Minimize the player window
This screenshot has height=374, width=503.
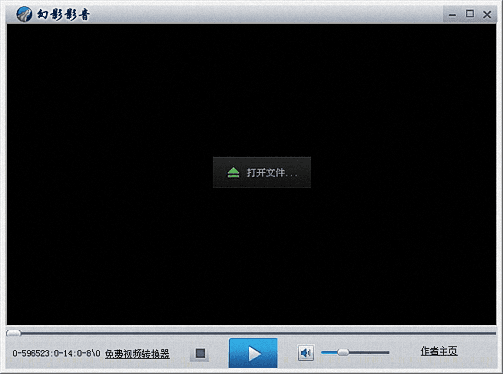coord(452,15)
